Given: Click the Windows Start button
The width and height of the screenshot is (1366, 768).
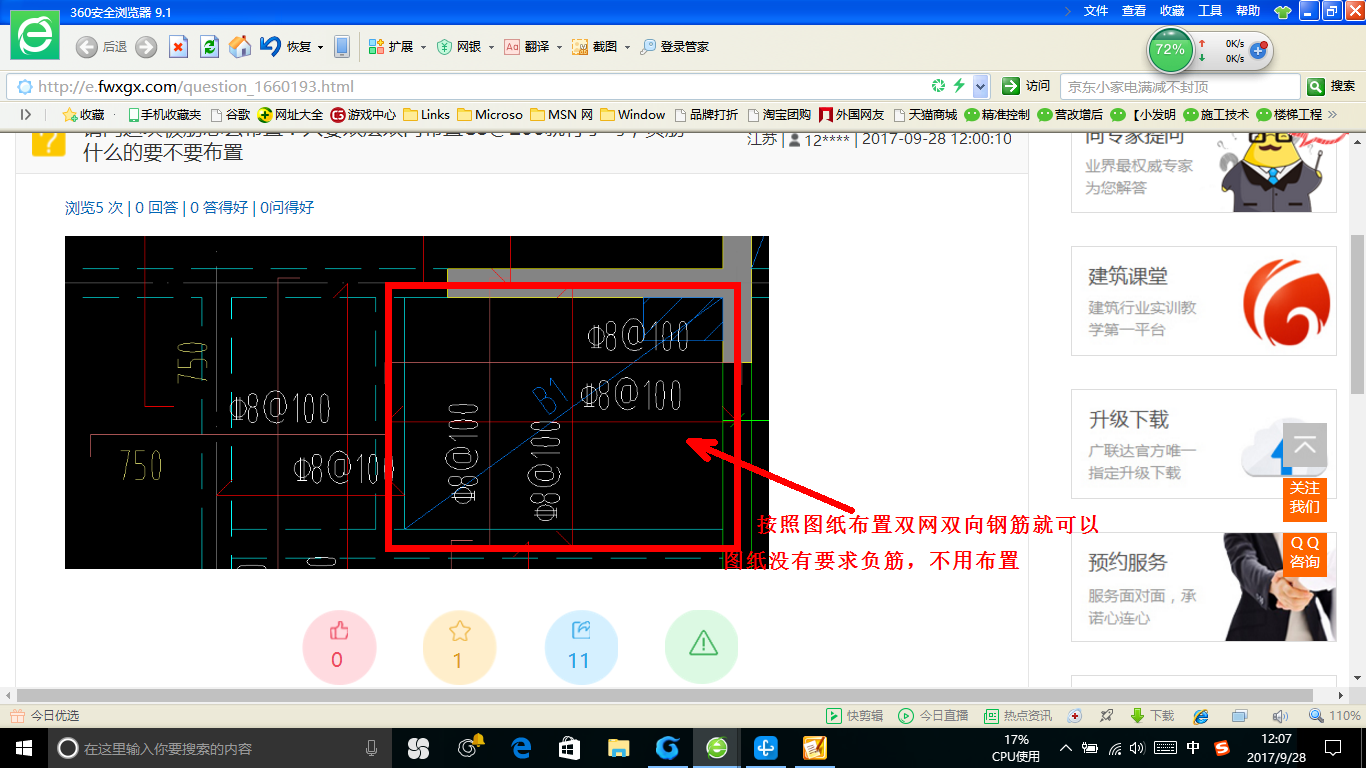Looking at the screenshot, I should [22, 748].
